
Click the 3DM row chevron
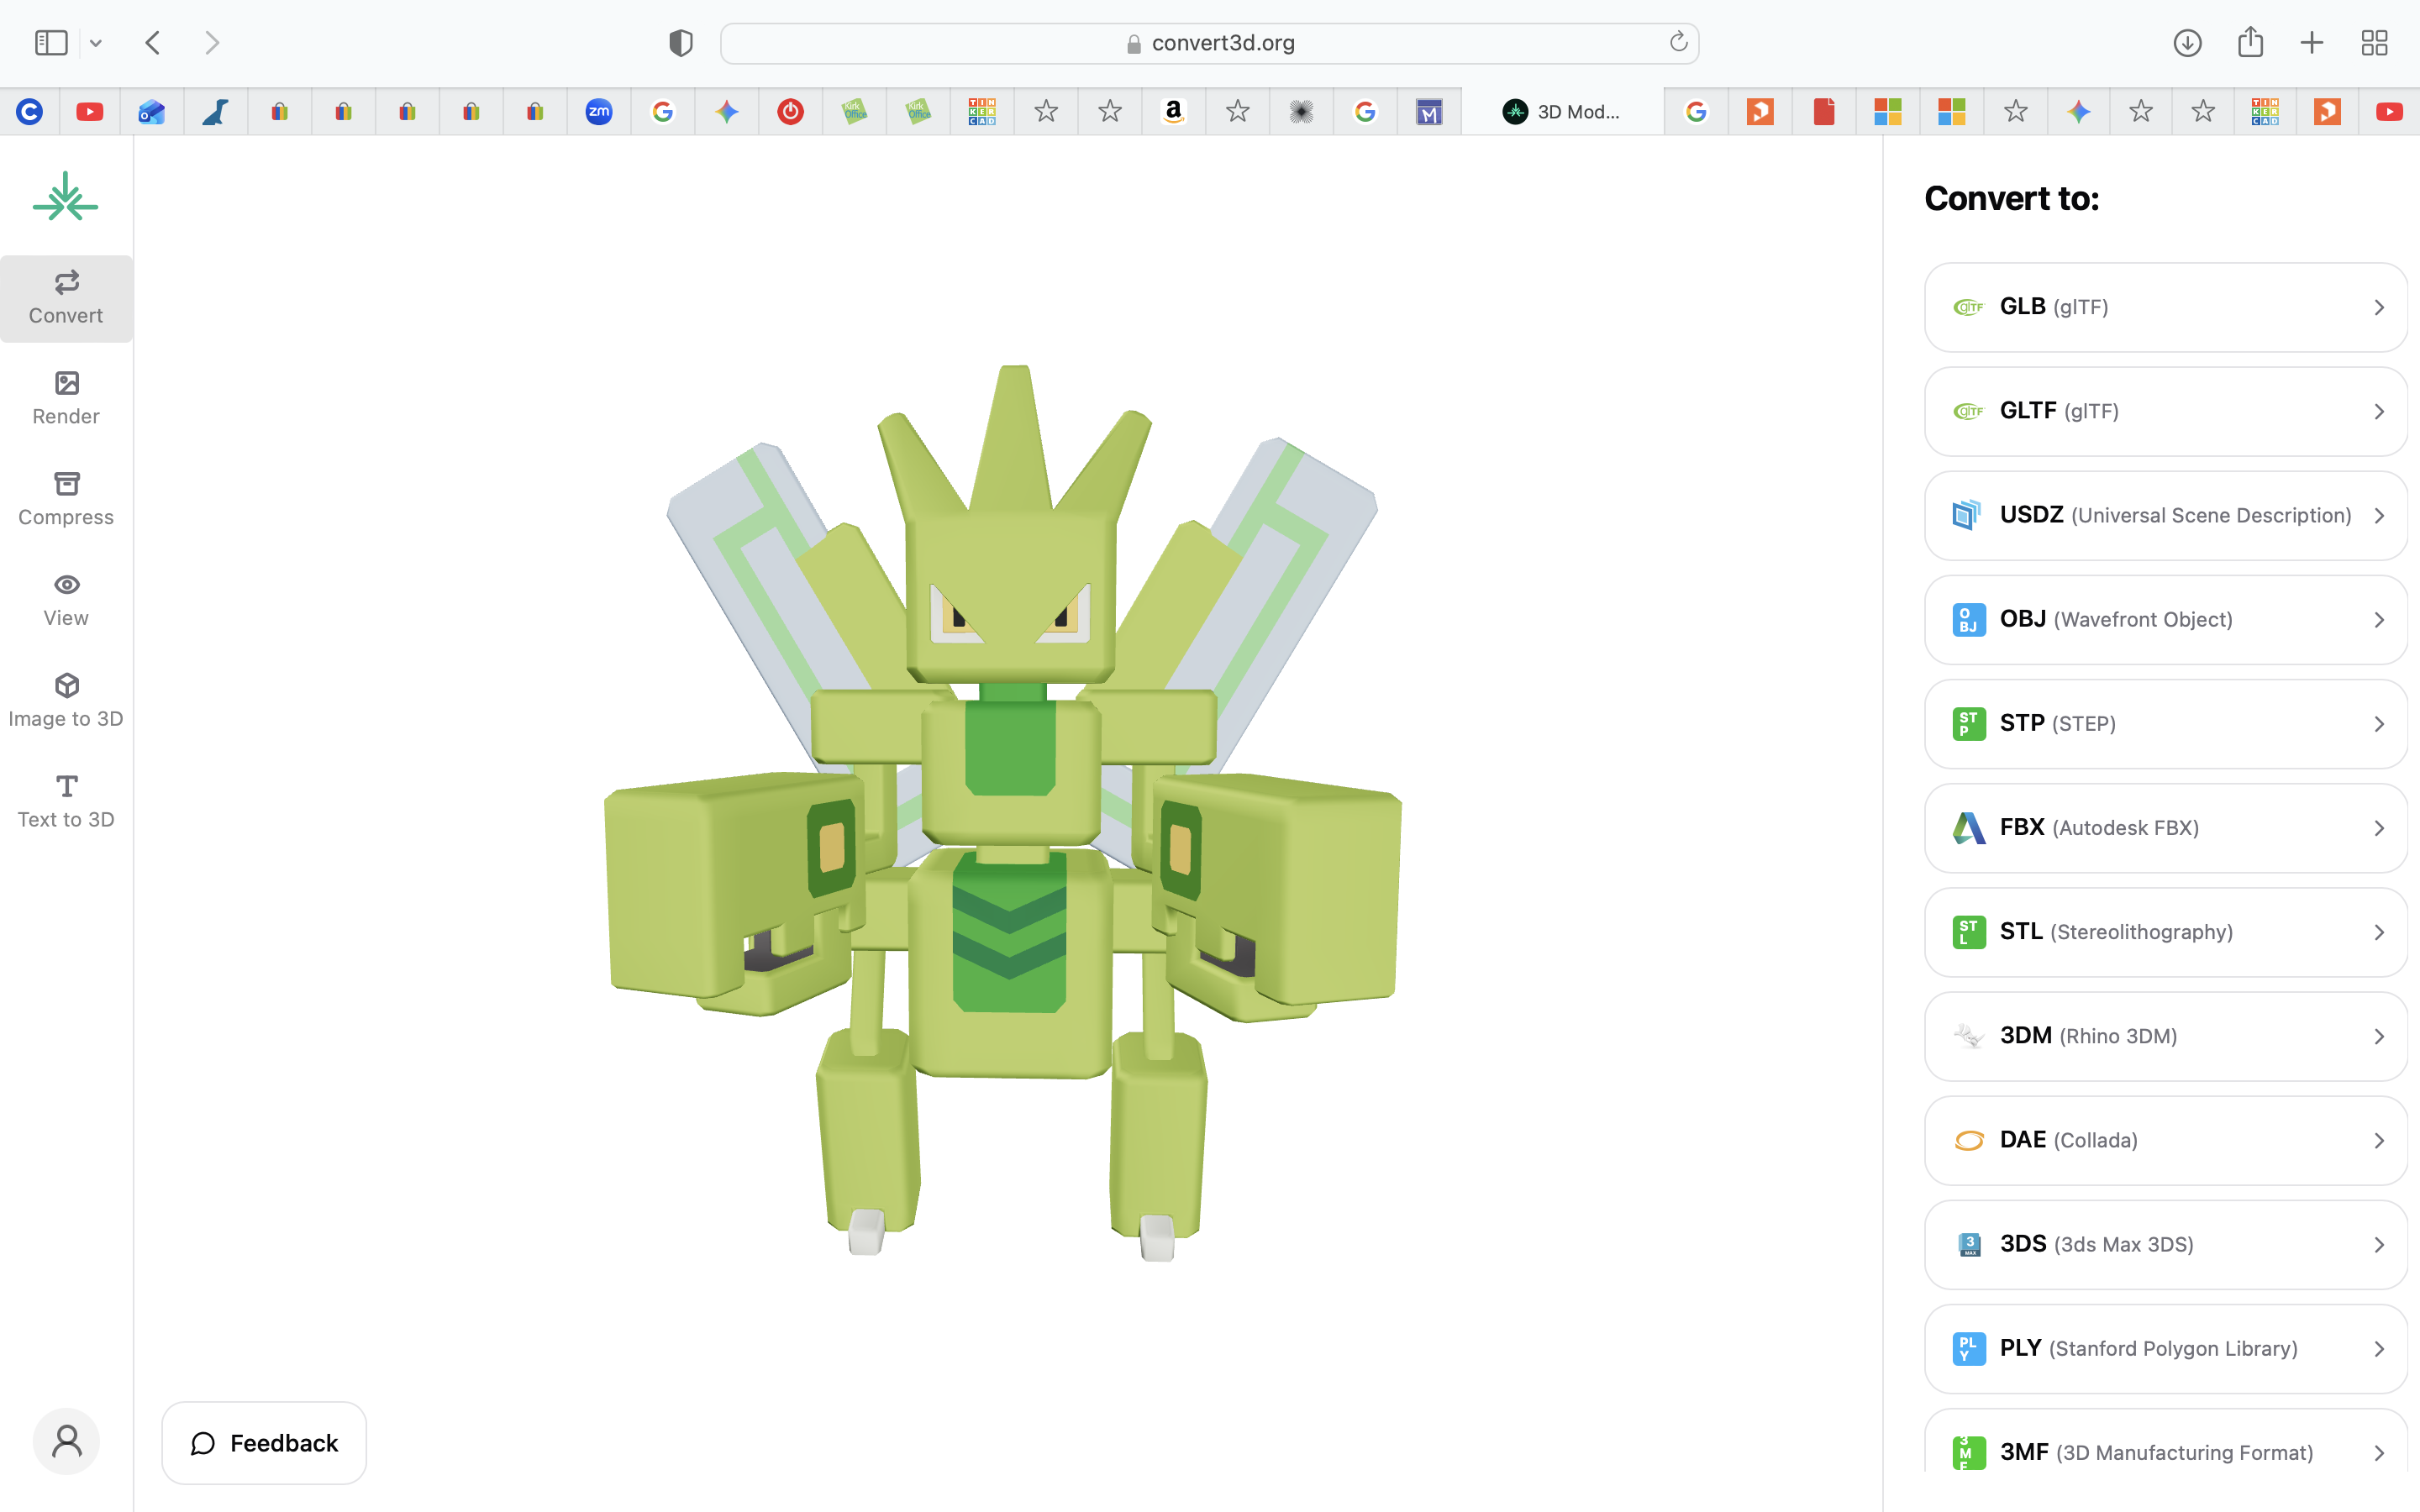click(x=2379, y=1036)
